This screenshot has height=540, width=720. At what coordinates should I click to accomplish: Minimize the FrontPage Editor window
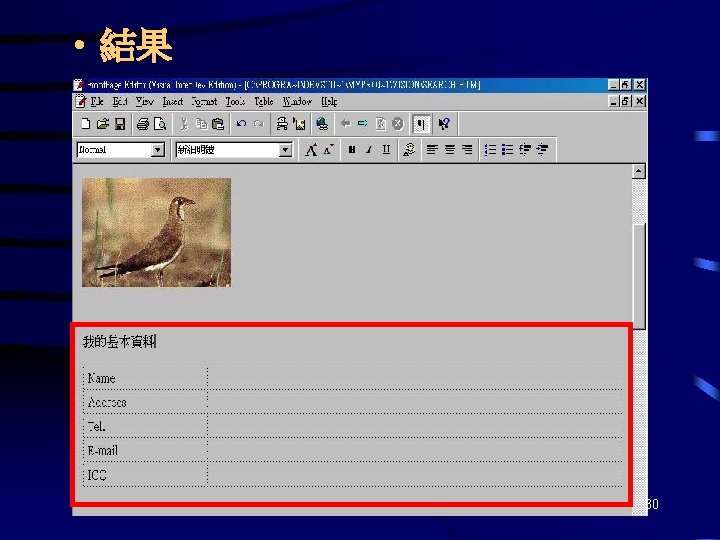click(x=613, y=85)
